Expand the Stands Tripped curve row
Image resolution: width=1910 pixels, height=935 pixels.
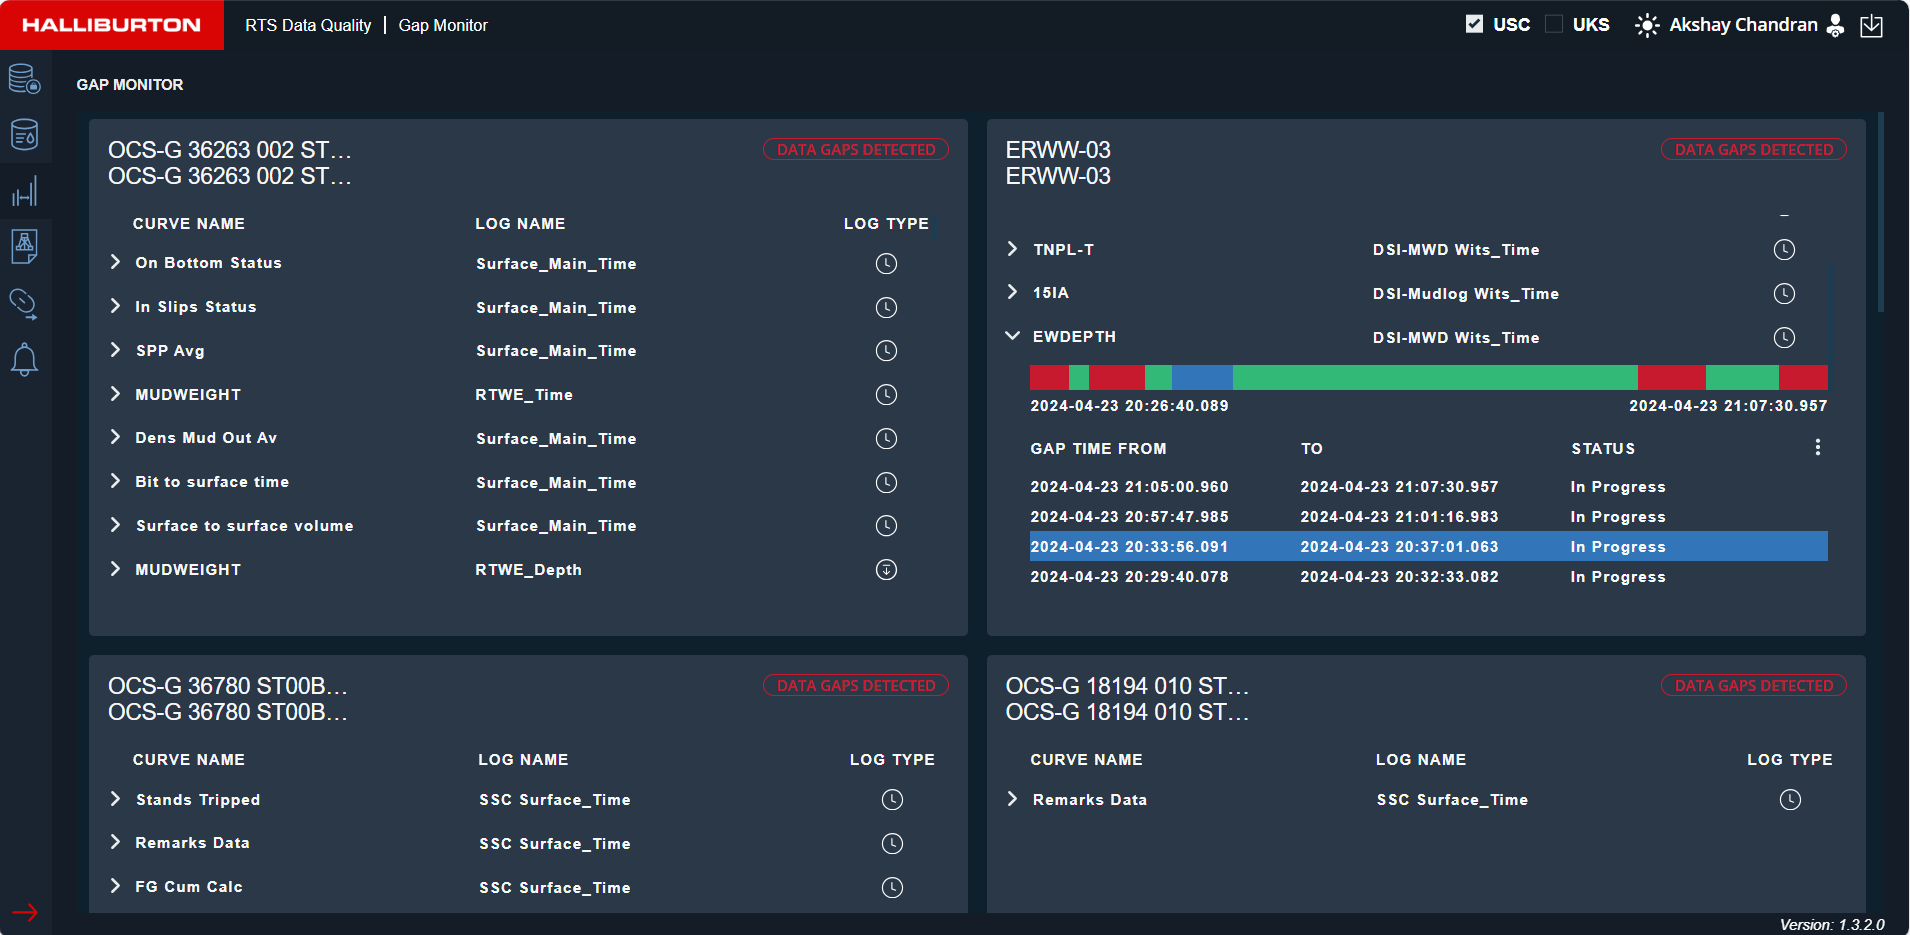(x=115, y=799)
